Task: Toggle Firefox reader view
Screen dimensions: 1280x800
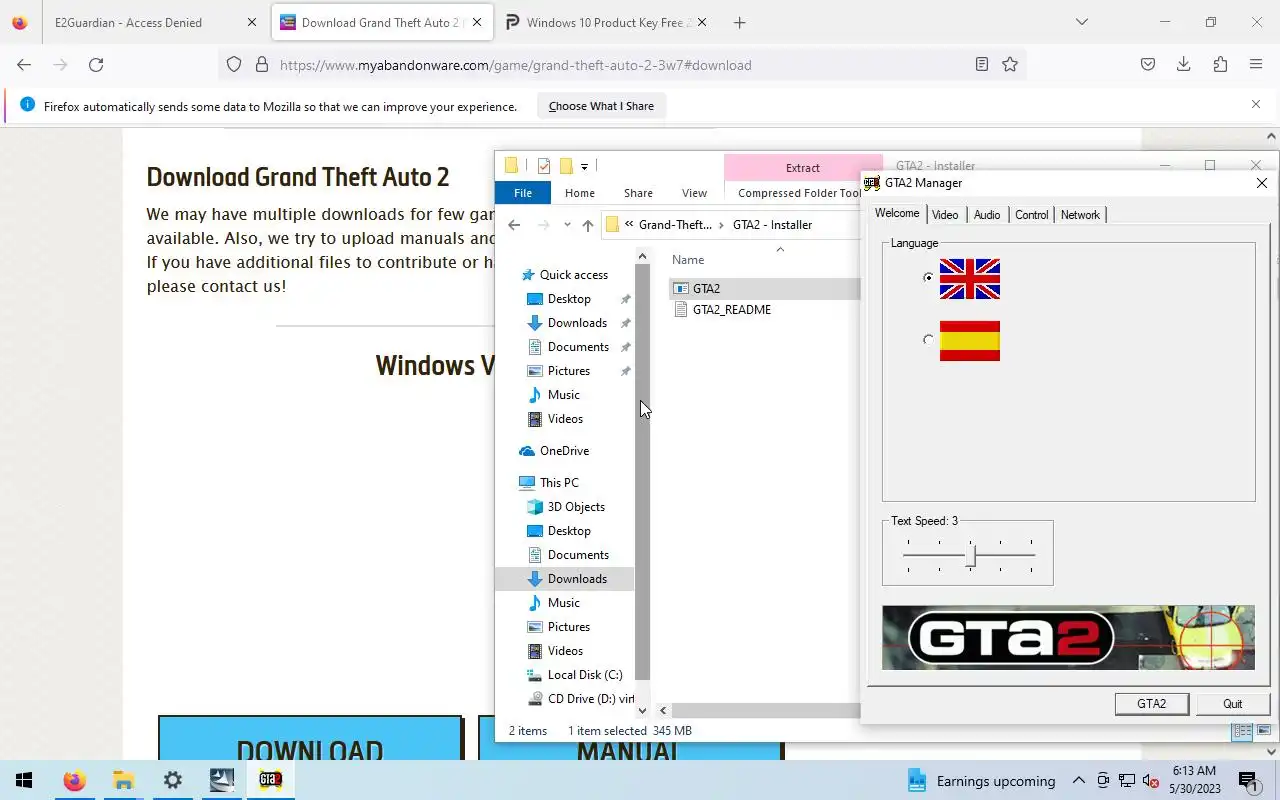Action: tap(982, 65)
